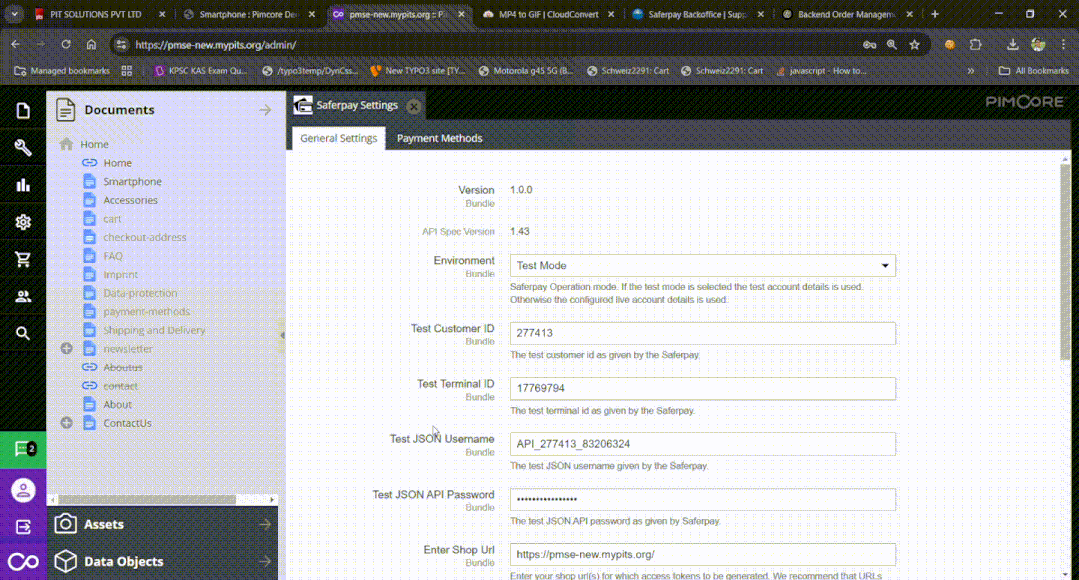Open the Settings gear icon in sidebar
1079x580 pixels.
point(23,222)
